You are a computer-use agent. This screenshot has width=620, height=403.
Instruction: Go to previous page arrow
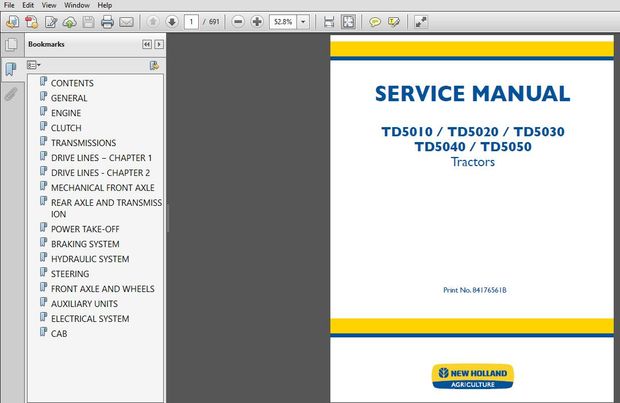(x=153, y=22)
